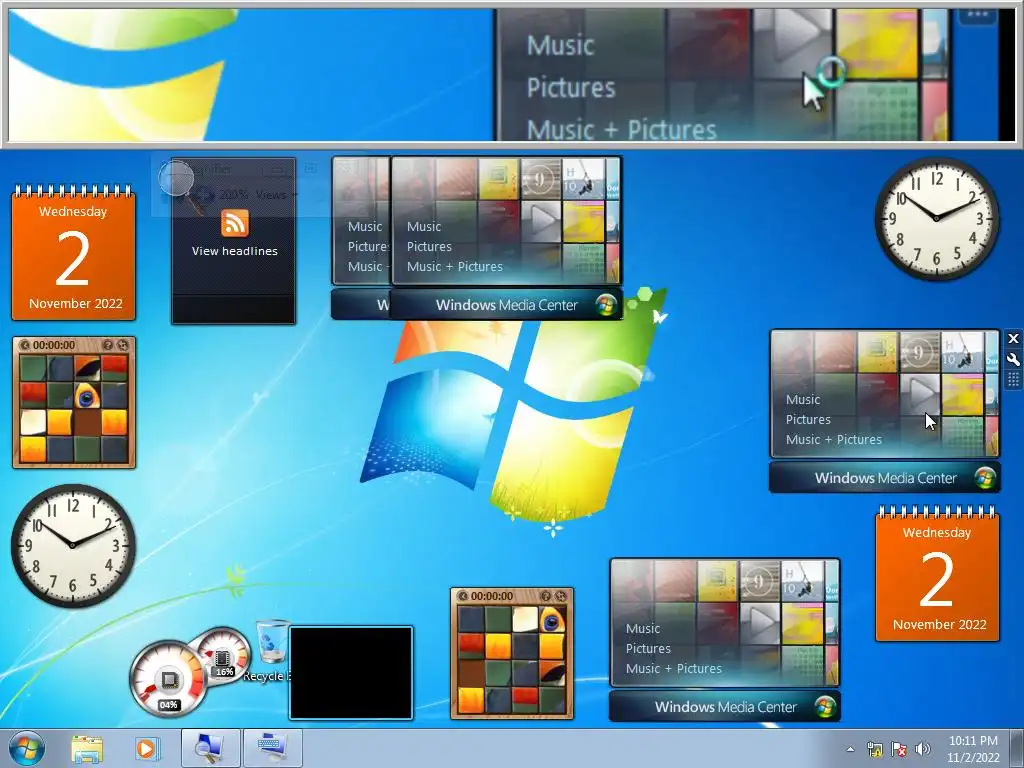Solve/shuffle icon on puzzle under calendar
Screen dimensions: 1024x768
pyautogui.click(x=121, y=345)
